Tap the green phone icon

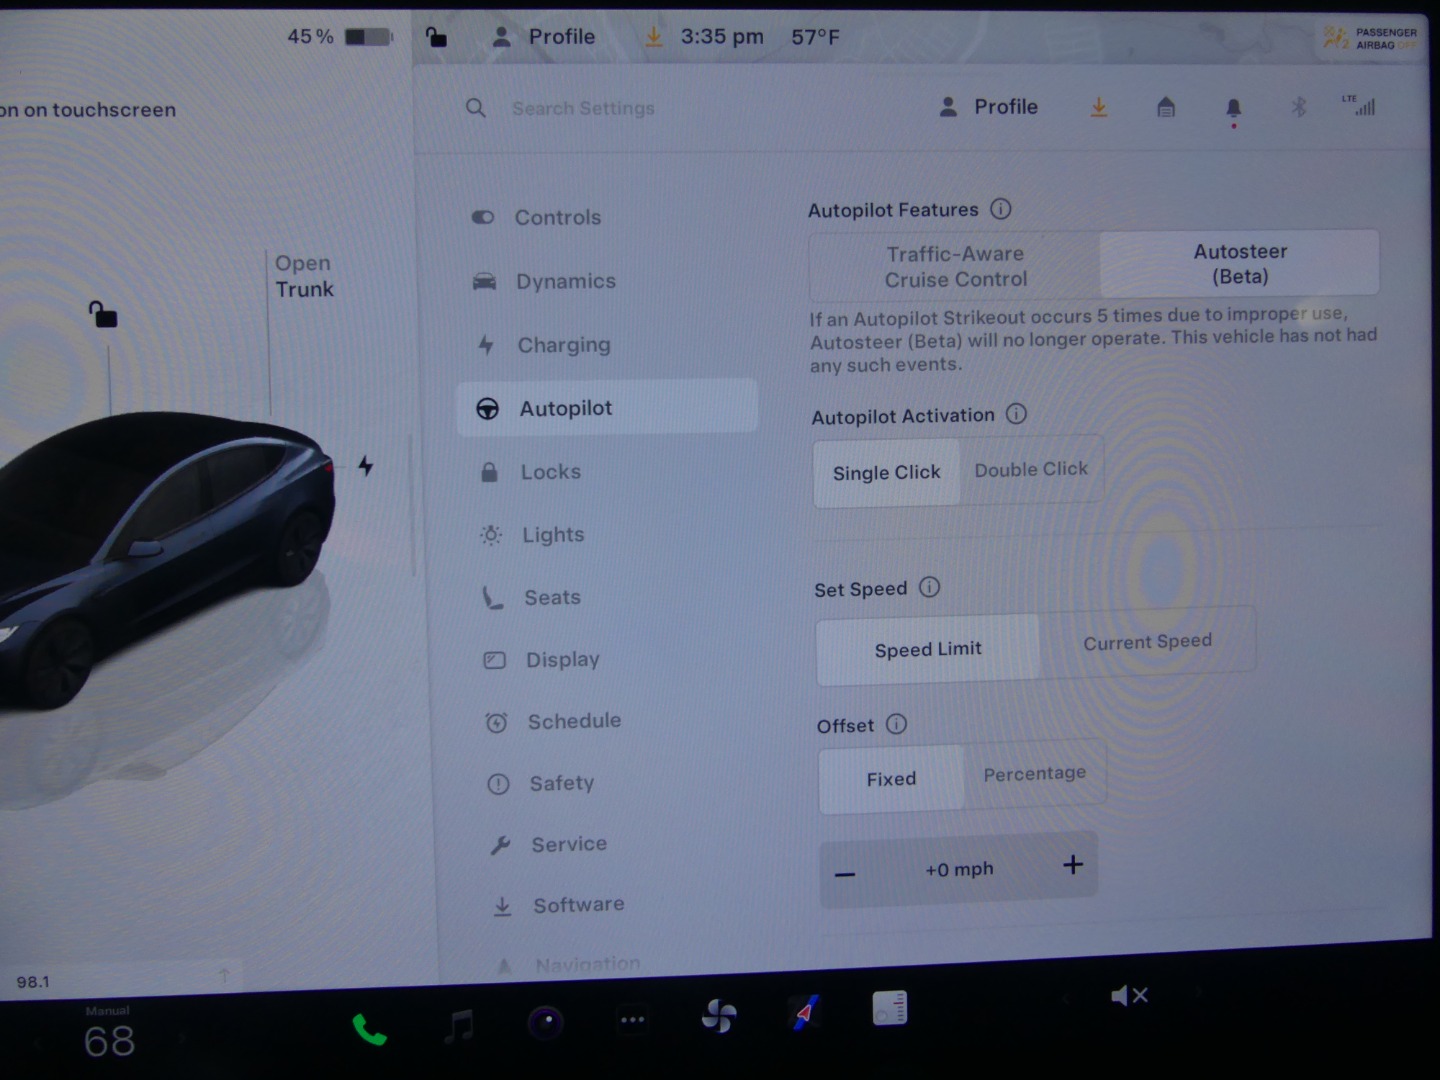pyautogui.click(x=369, y=1028)
